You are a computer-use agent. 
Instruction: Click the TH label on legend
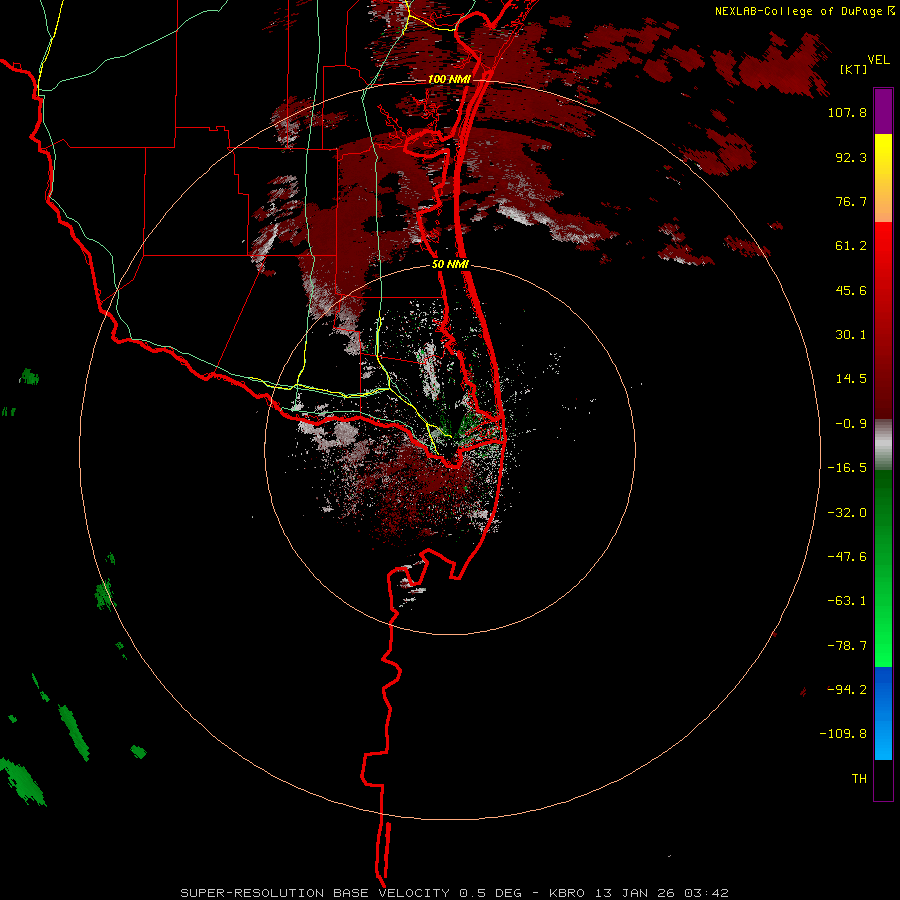[x=859, y=779]
